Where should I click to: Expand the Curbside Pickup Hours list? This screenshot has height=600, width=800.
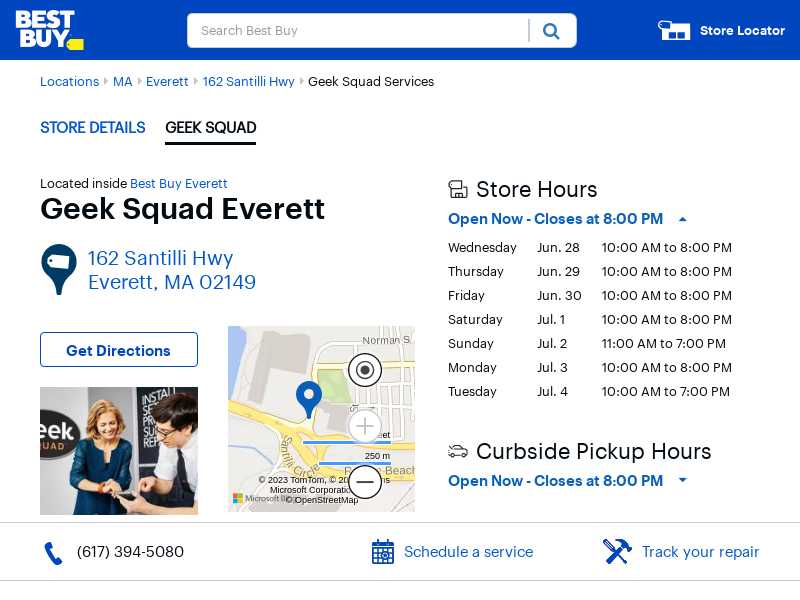click(683, 480)
